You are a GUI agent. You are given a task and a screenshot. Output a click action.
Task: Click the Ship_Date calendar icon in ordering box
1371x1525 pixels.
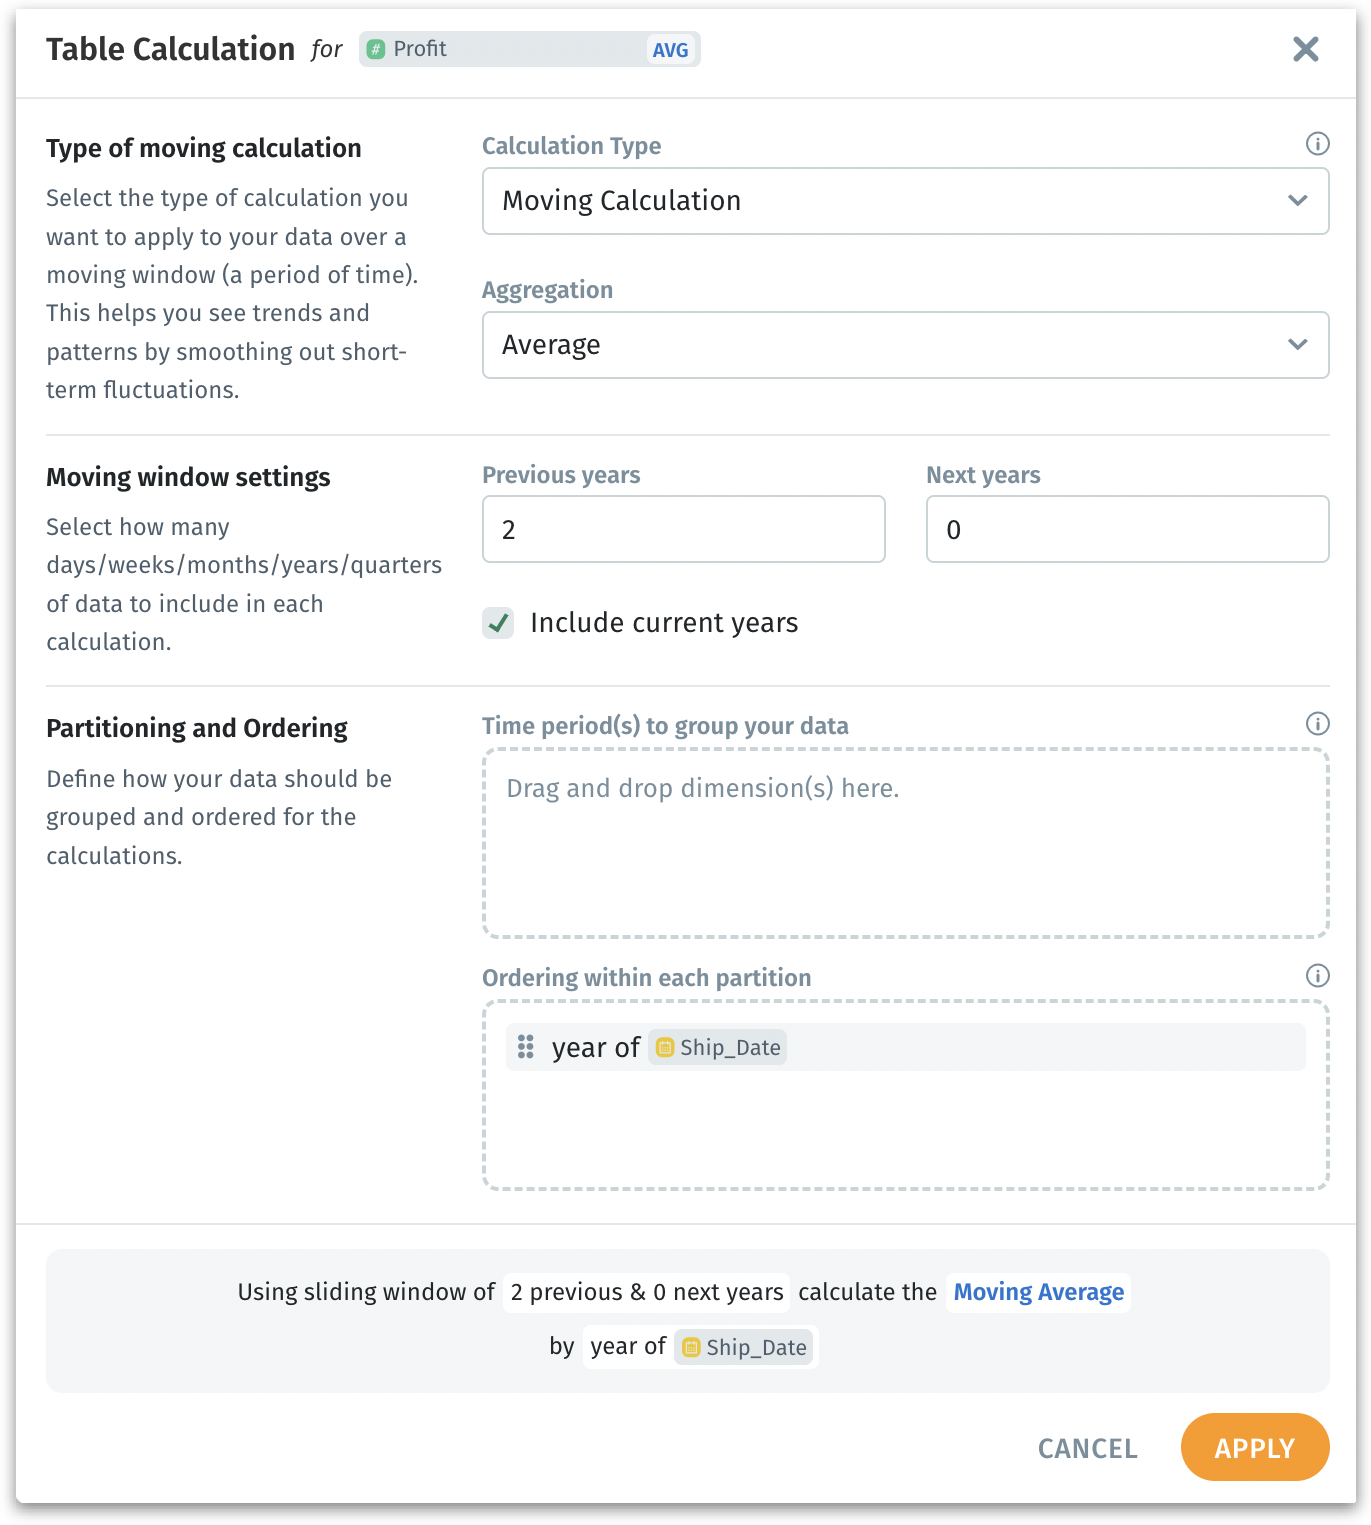point(665,1047)
